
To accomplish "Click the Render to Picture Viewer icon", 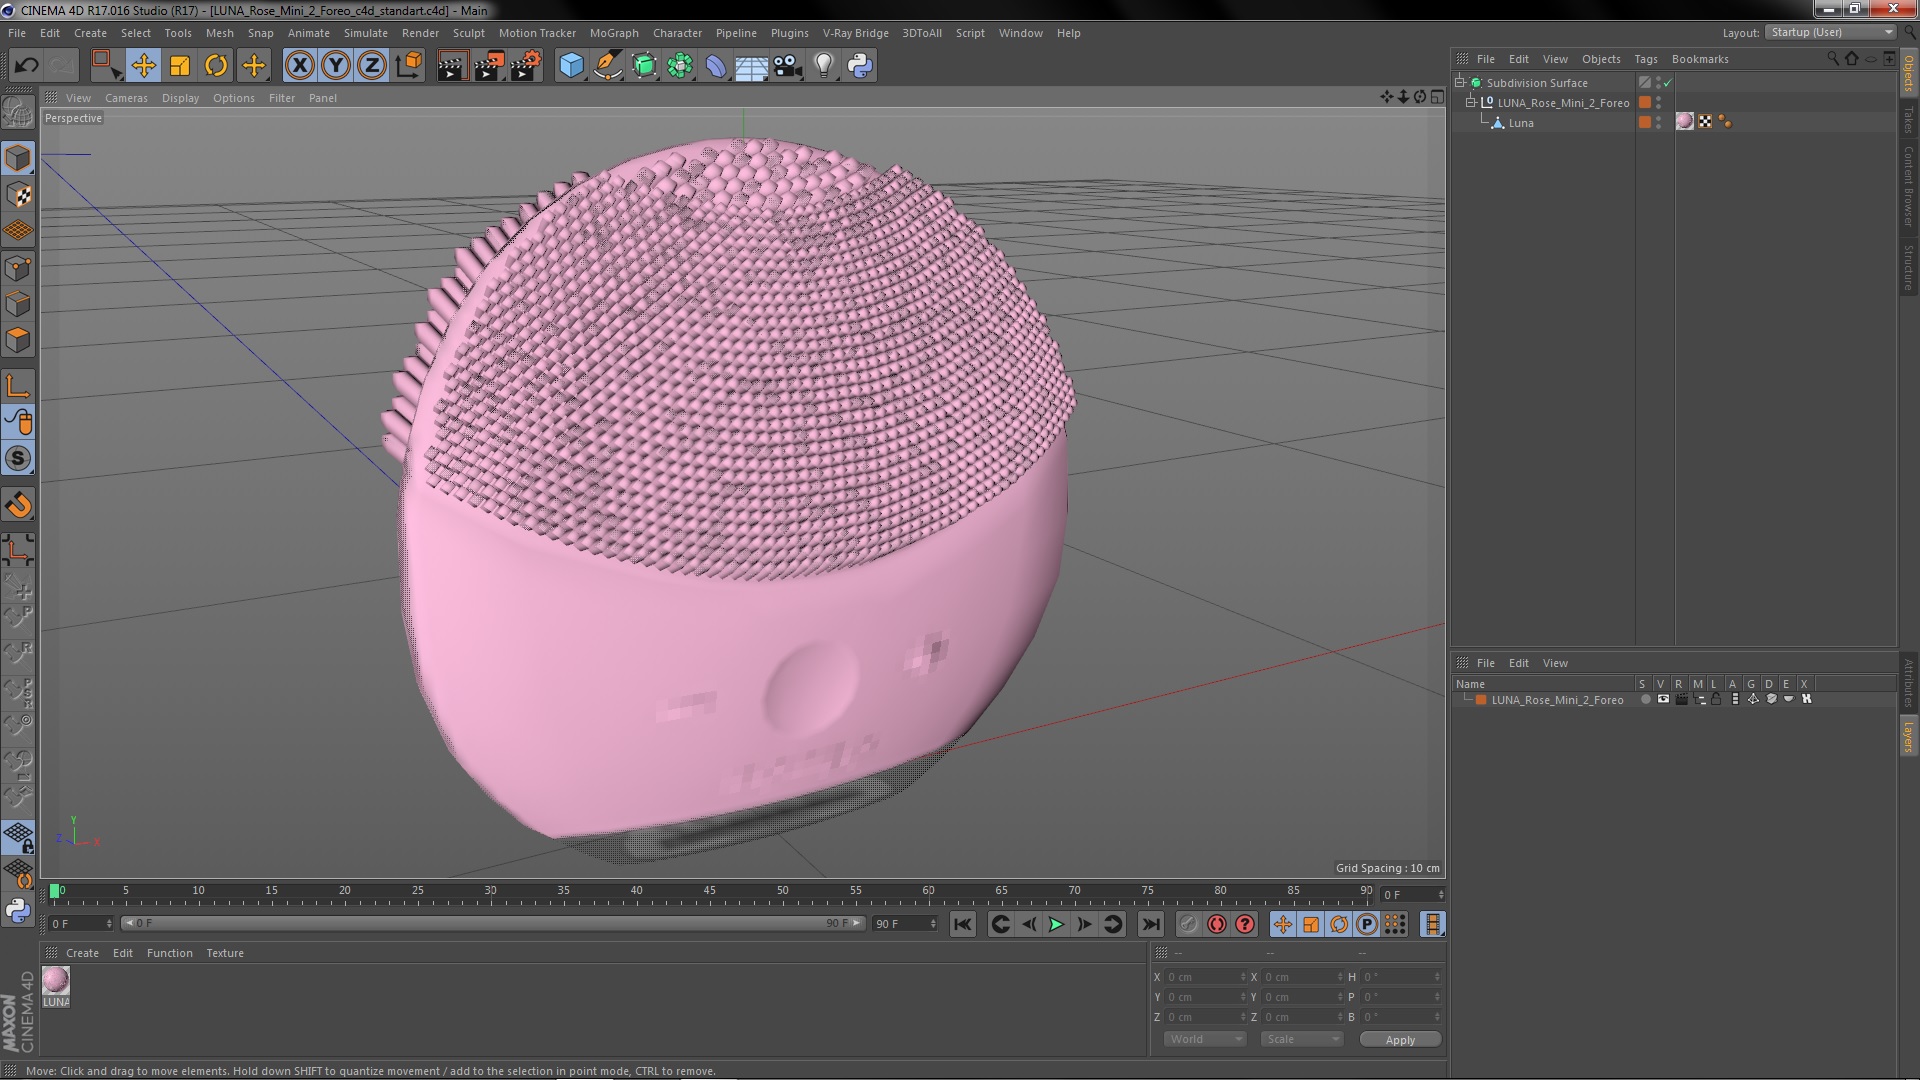I will pyautogui.click(x=488, y=66).
